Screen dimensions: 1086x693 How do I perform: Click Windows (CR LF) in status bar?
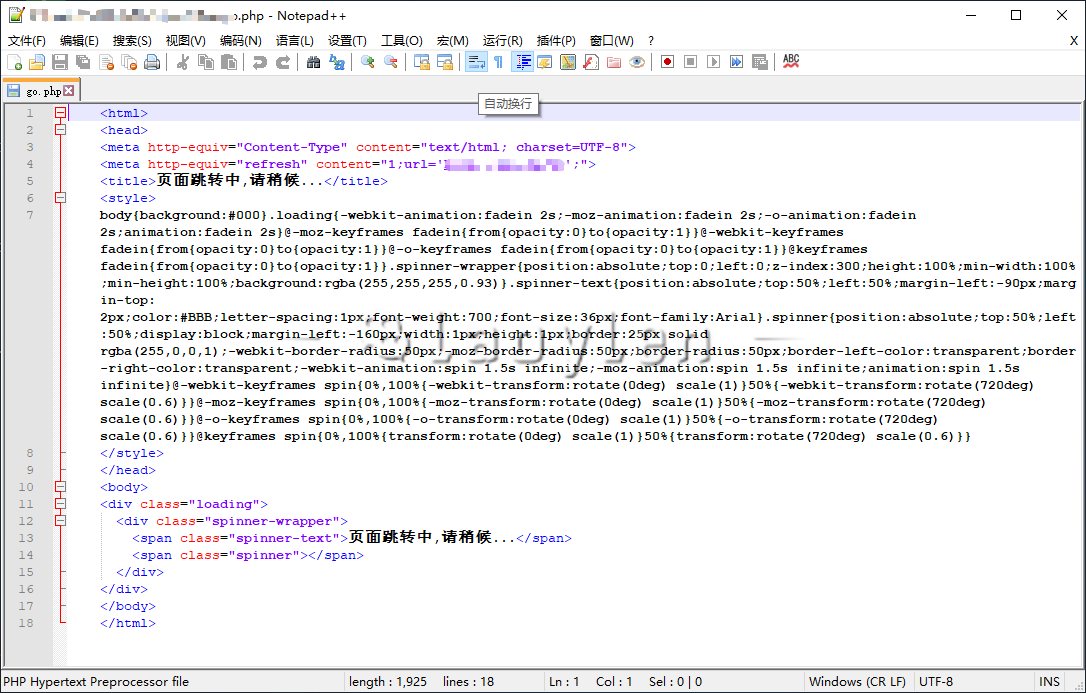tap(857, 682)
